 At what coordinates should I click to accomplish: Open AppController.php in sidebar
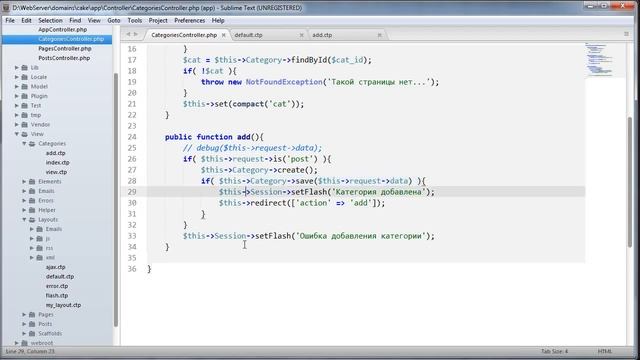click(62, 29)
